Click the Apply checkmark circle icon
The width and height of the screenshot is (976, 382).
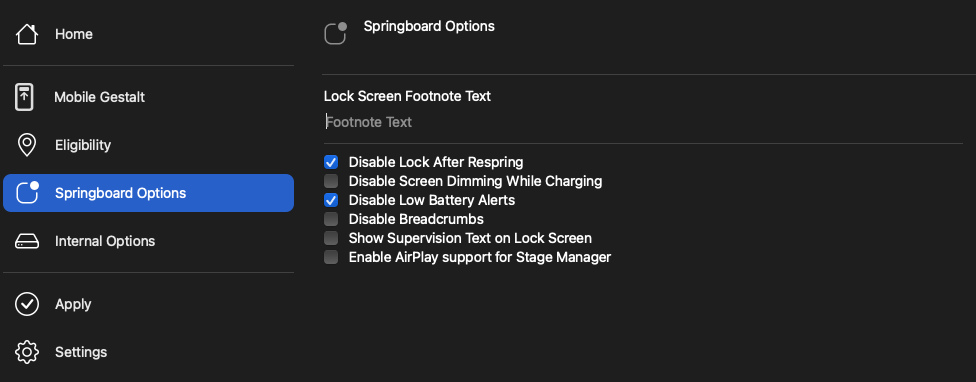(x=27, y=304)
